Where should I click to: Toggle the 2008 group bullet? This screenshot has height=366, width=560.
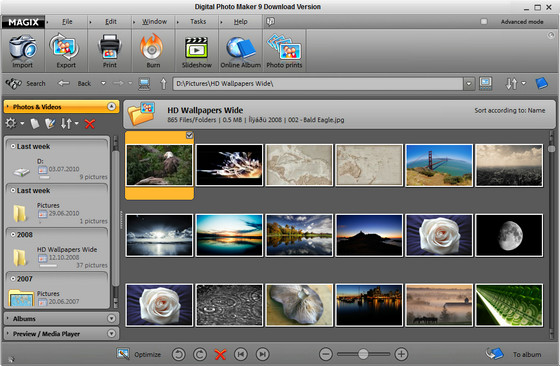13,235
